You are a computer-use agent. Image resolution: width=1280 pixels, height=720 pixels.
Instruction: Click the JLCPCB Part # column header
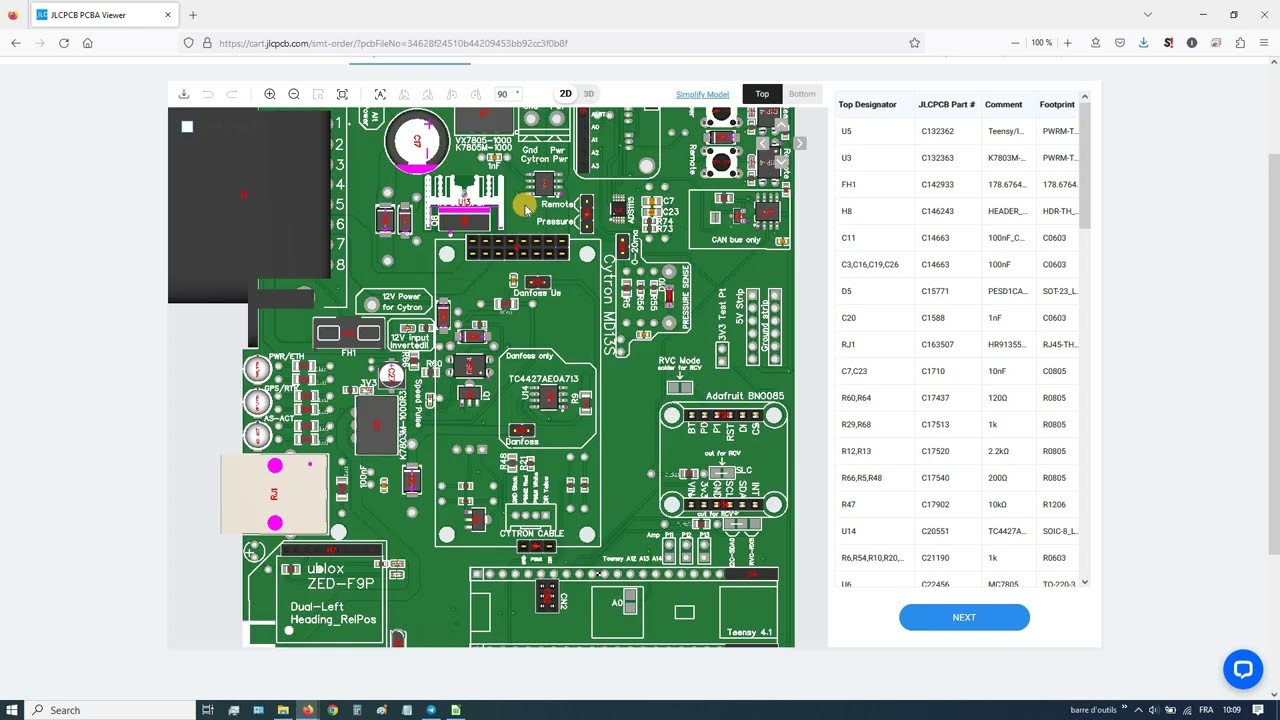[x=946, y=104]
